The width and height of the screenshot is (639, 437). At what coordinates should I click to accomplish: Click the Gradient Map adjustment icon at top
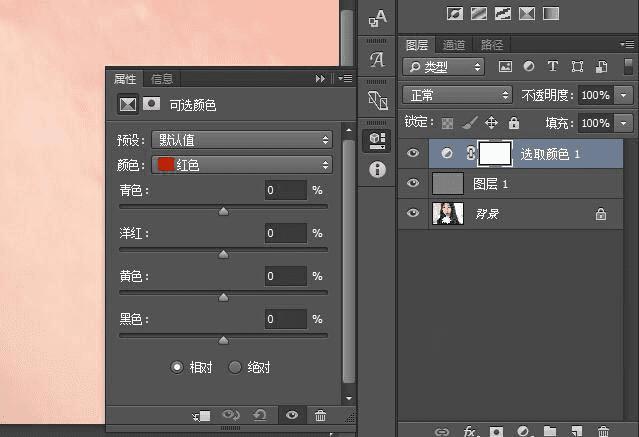pos(551,14)
